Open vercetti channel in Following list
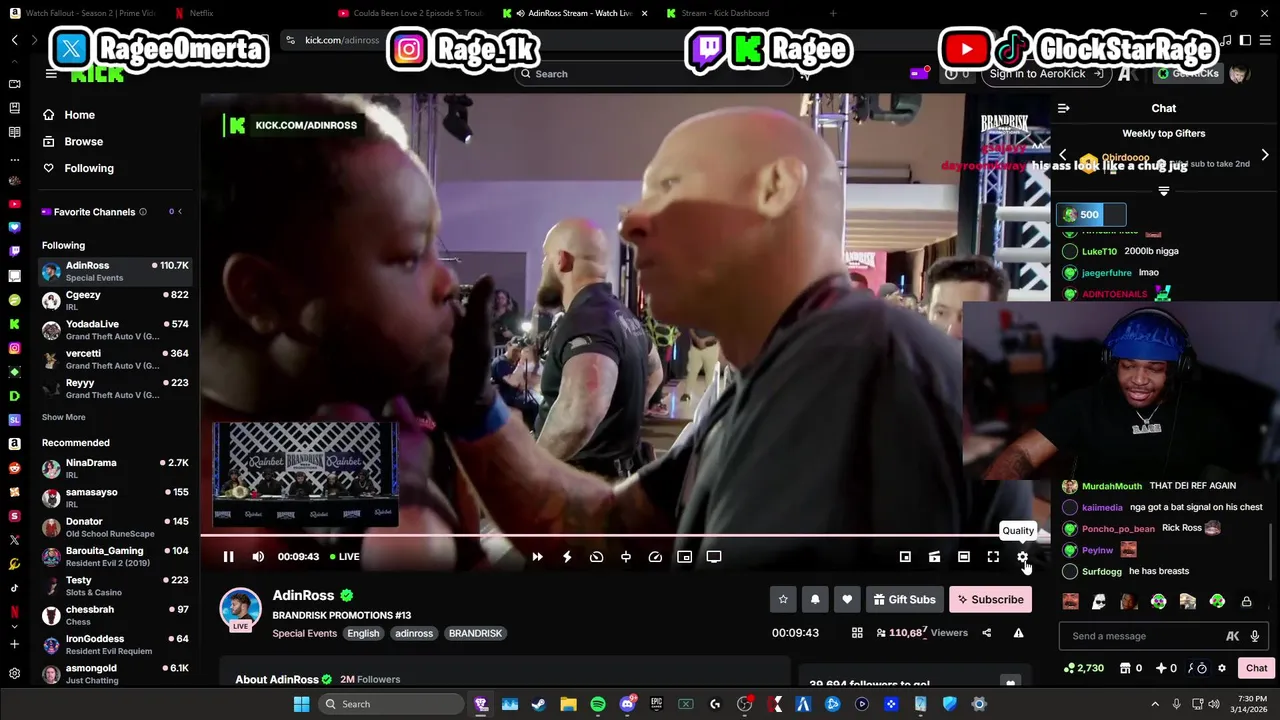Viewport: 1280px width, 720px height. coord(115,359)
